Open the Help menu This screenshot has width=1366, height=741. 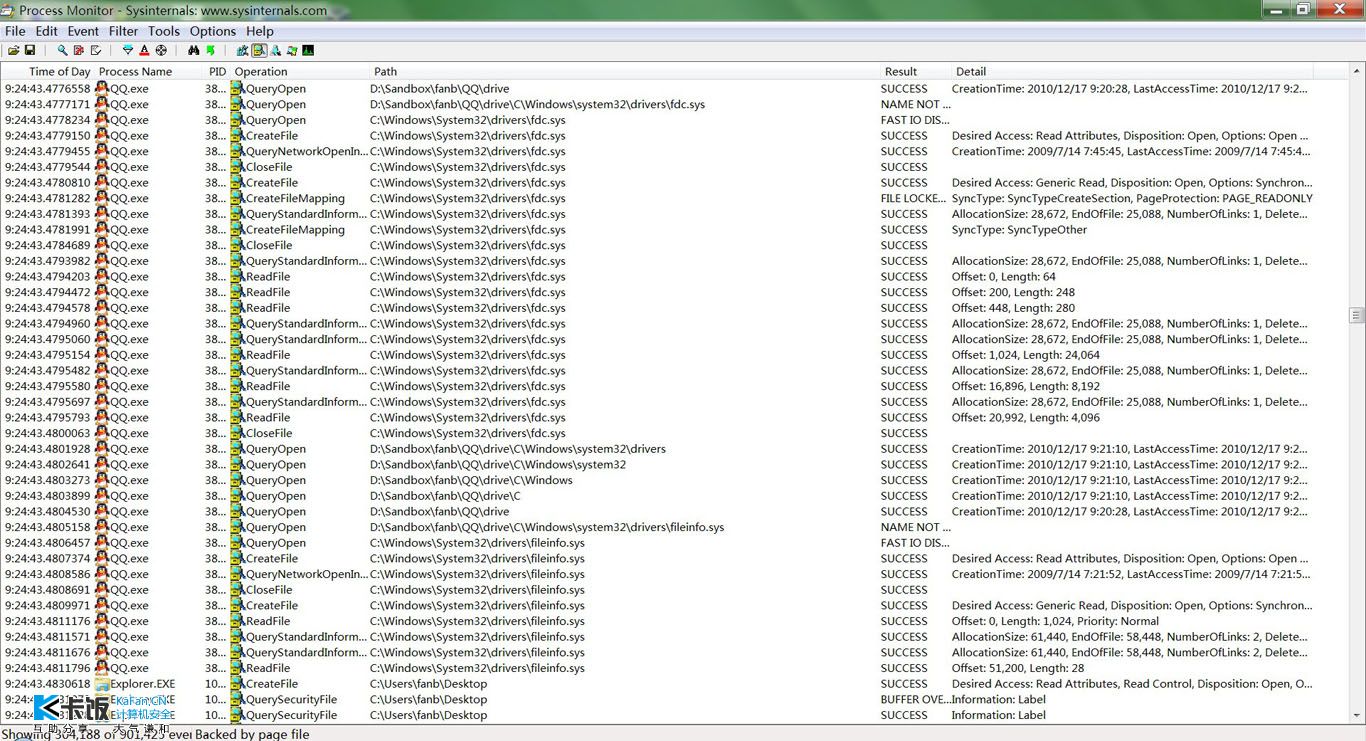pyautogui.click(x=260, y=31)
